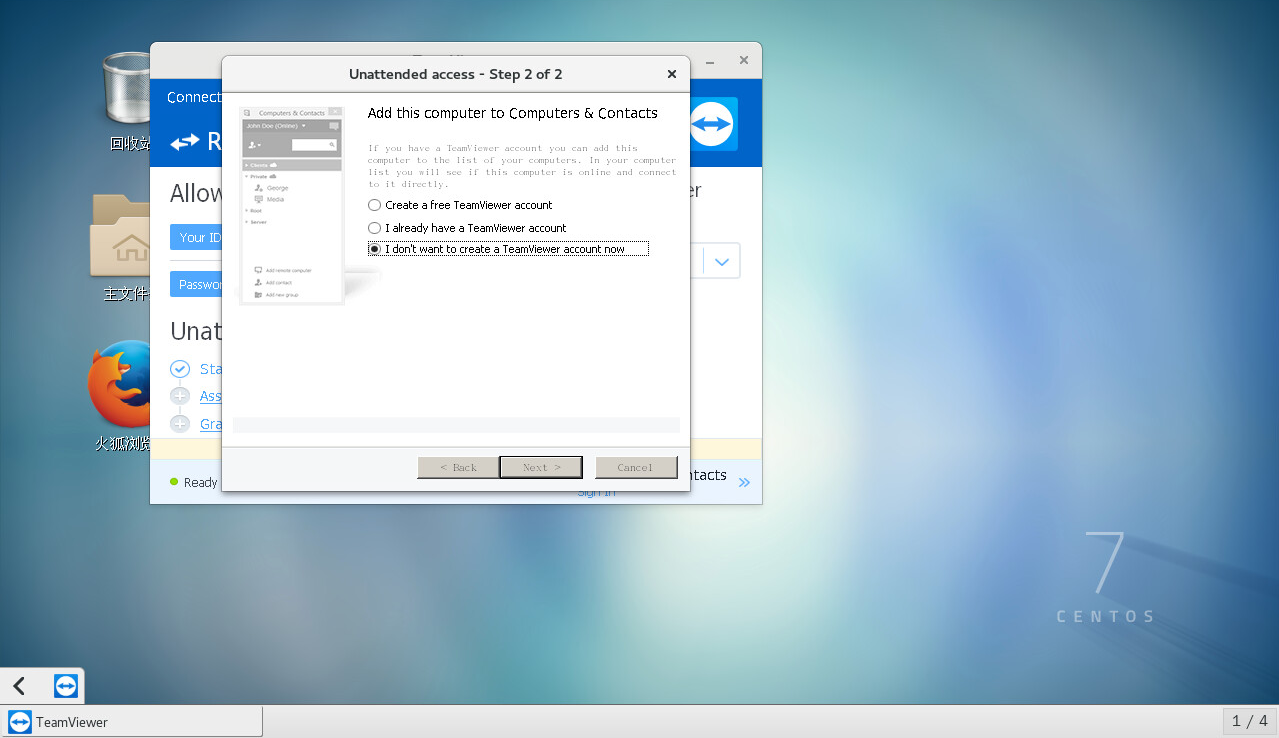Click the plus icon next to the Grant step

tap(180, 424)
